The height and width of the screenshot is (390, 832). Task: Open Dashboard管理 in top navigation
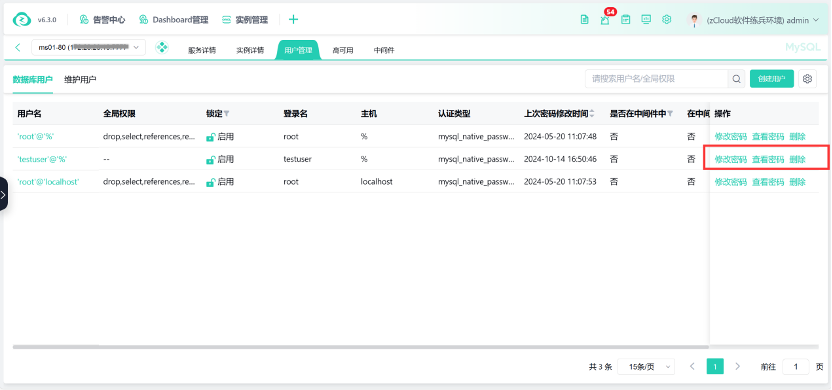pos(174,20)
